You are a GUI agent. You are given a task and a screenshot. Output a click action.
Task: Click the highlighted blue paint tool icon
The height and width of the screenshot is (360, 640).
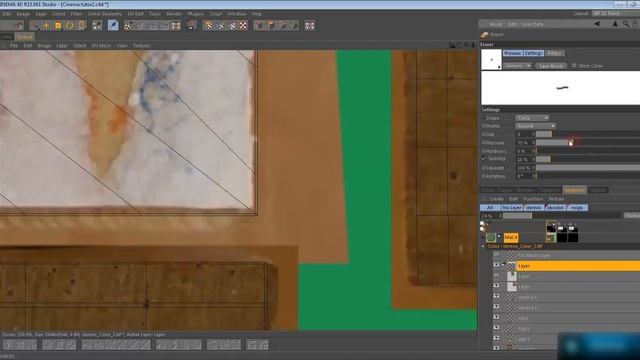[x=113, y=25]
